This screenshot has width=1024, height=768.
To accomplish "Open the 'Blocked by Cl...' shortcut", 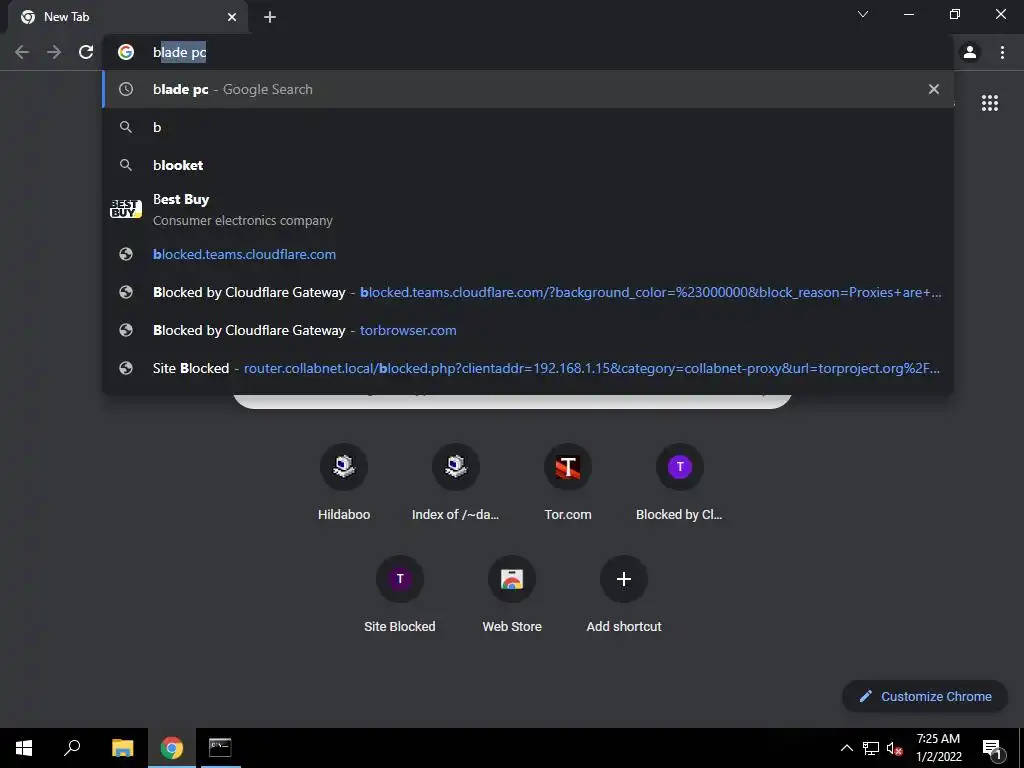I will coord(680,482).
